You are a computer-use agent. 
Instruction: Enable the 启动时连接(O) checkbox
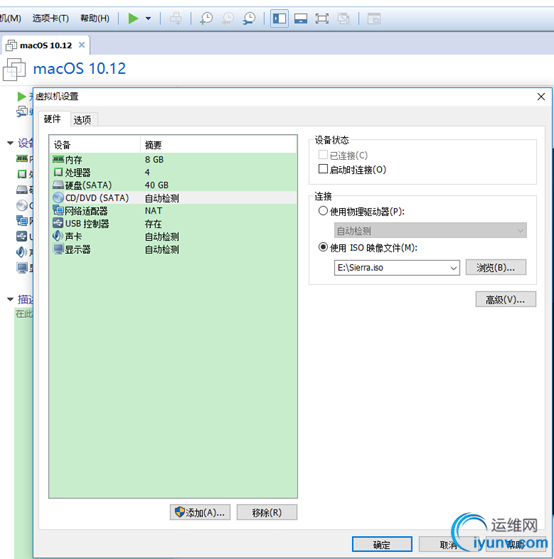click(323, 169)
